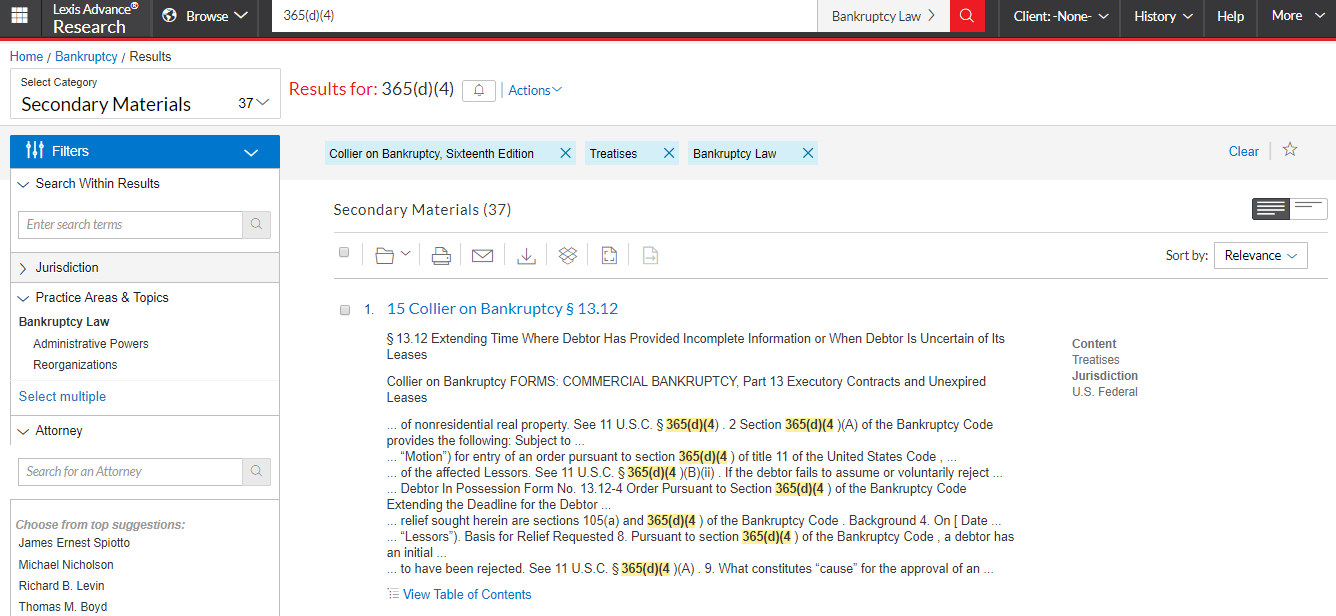Screen dimensions: 1336x616
Task: Clear all applied filters
Action: [x=1244, y=151]
